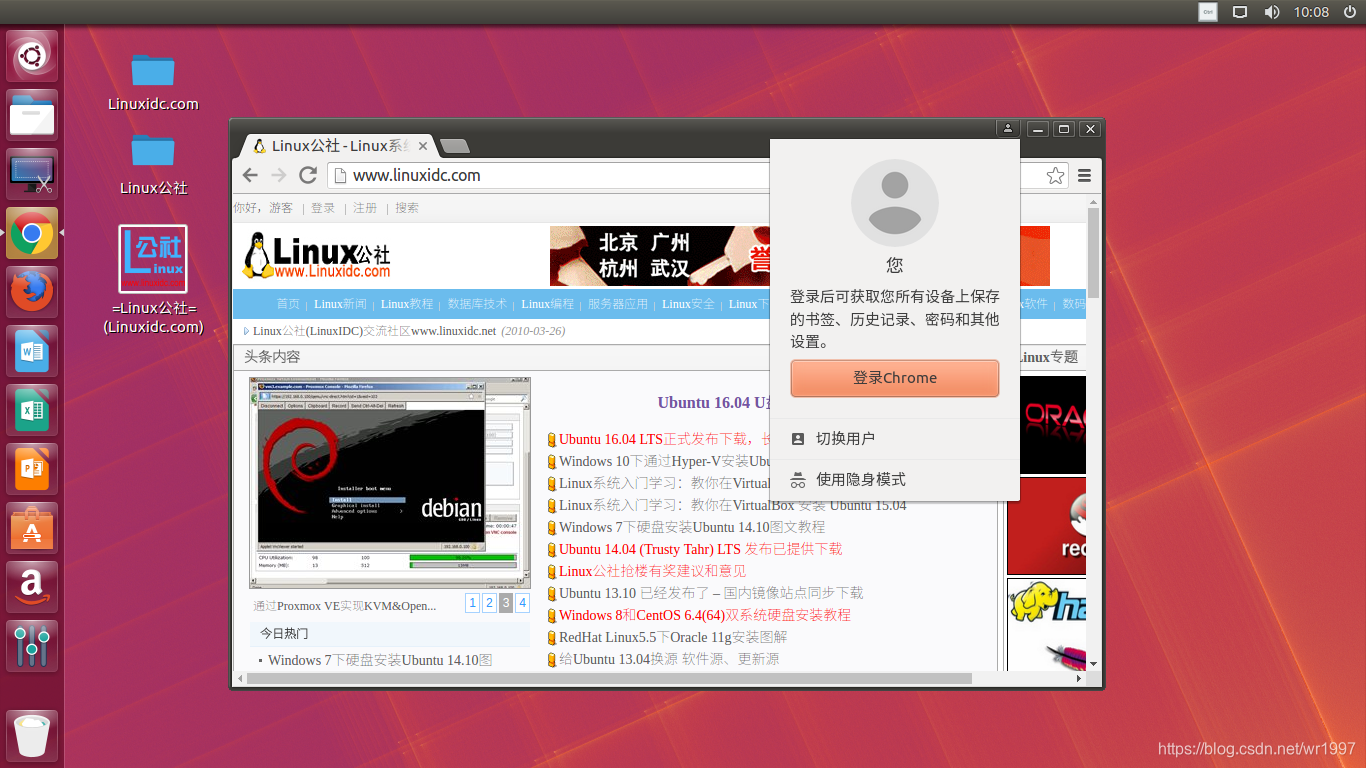Click the page scrollbar down arrow
This screenshot has height=768, width=1366.
[1093, 663]
